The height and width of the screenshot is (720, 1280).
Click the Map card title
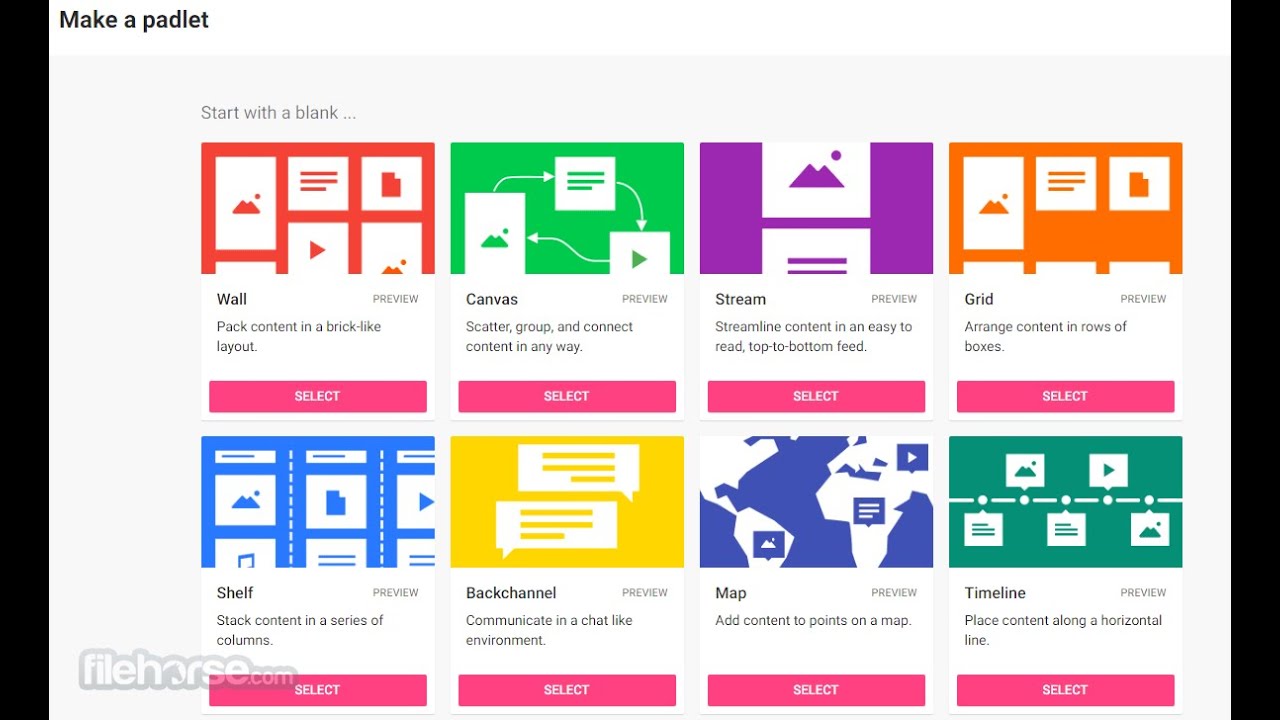731,593
